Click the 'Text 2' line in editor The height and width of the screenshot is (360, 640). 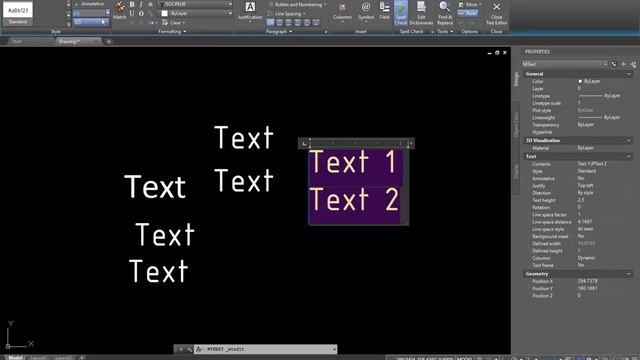click(x=355, y=200)
